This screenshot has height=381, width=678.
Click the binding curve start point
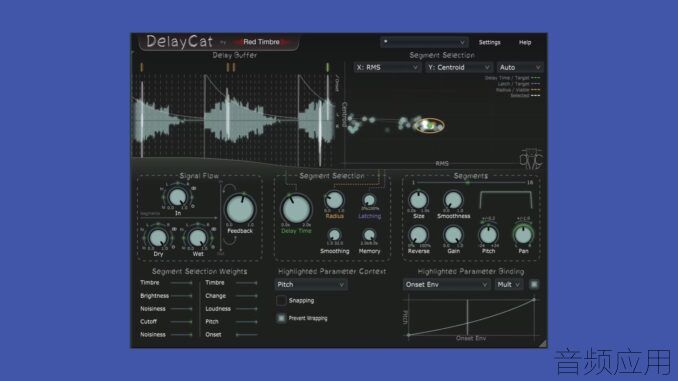[x=409, y=335]
